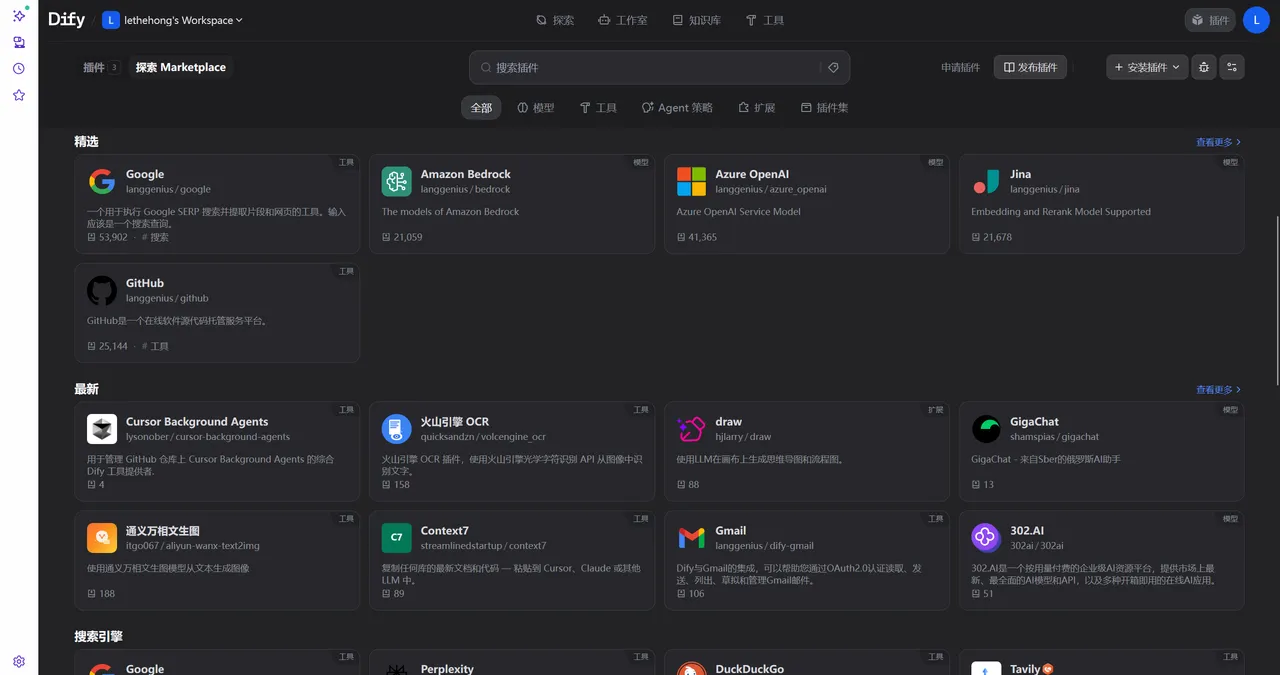Filter by 工具 category
The width and height of the screenshot is (1280, 675).
pyautogui.click(x=598, y=107)
